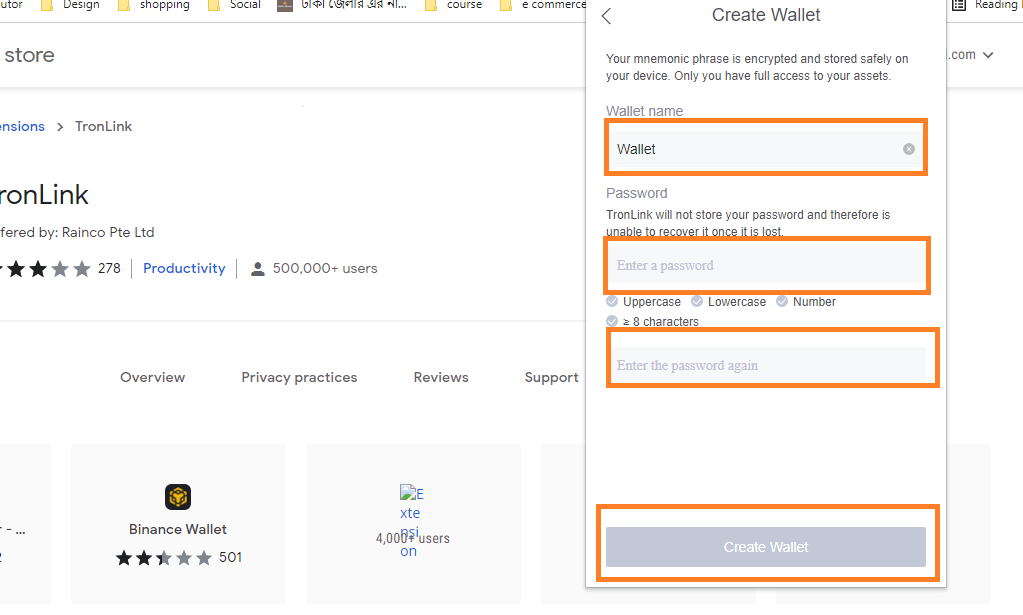Click the TronLink breadcrumb text
This screenshot has height=615, width=1023.
tap(103, 127)
